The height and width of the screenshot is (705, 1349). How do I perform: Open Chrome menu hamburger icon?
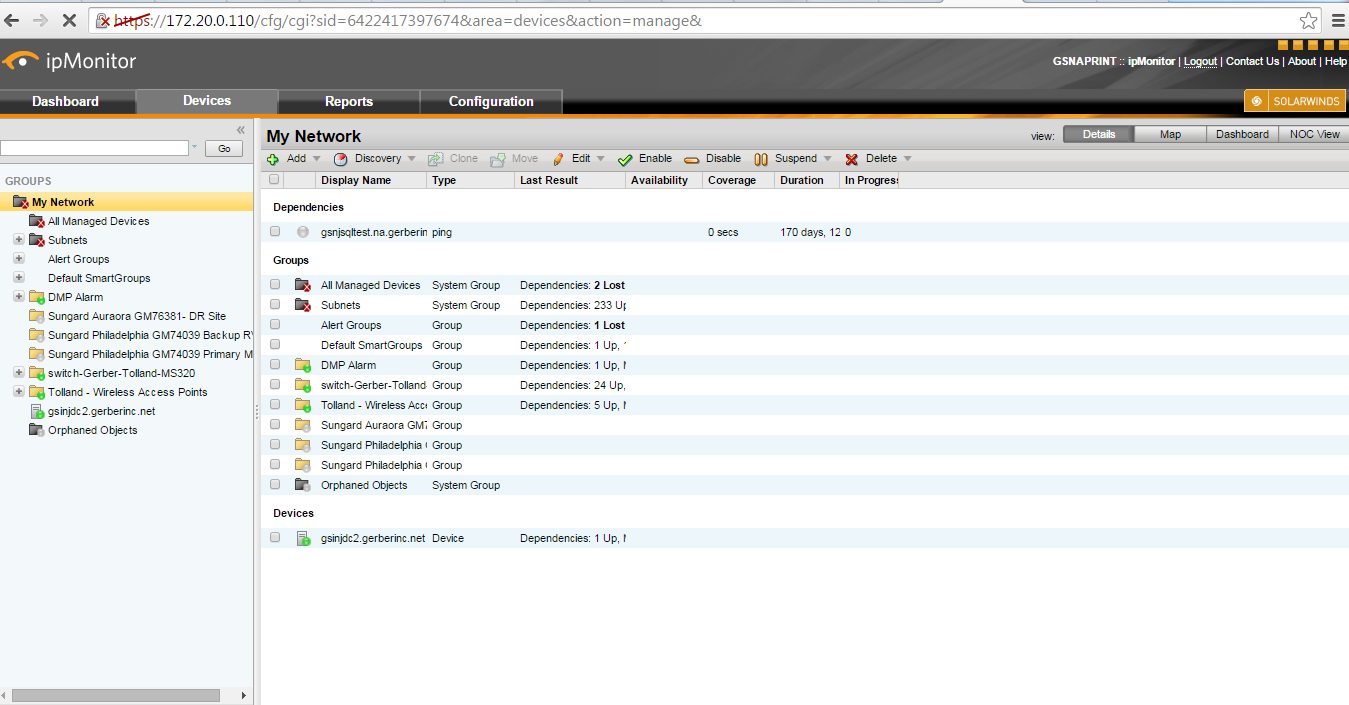coord(1338,20)
